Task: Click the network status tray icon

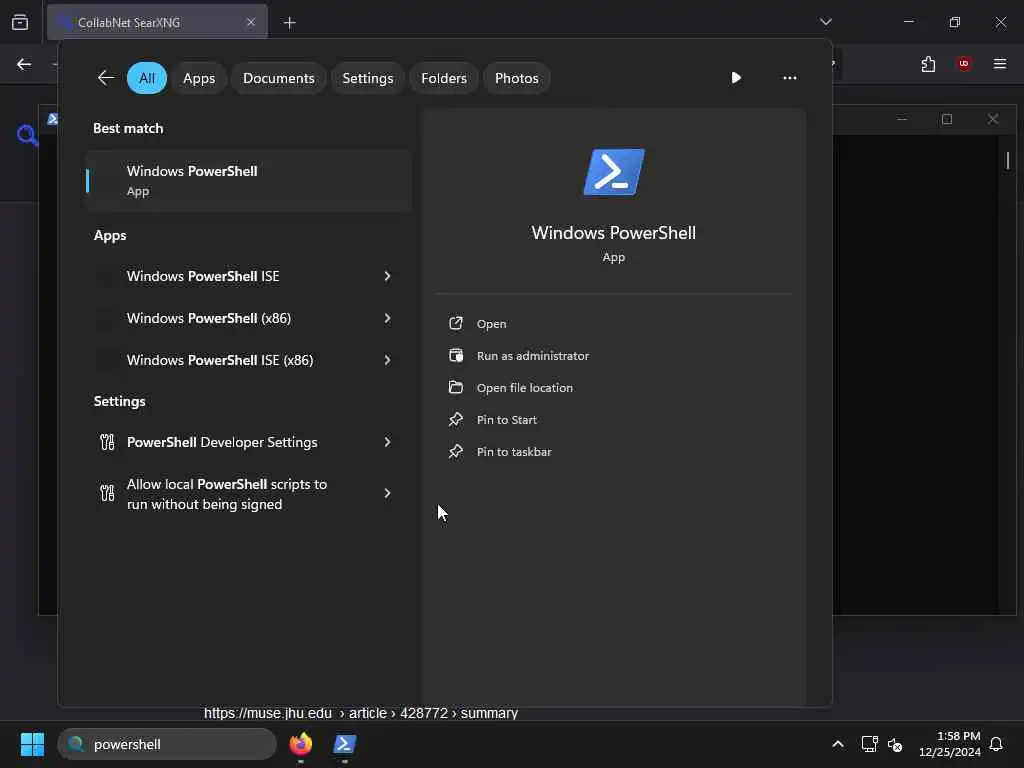Action: pyautogui.click(x=869, y=744)
